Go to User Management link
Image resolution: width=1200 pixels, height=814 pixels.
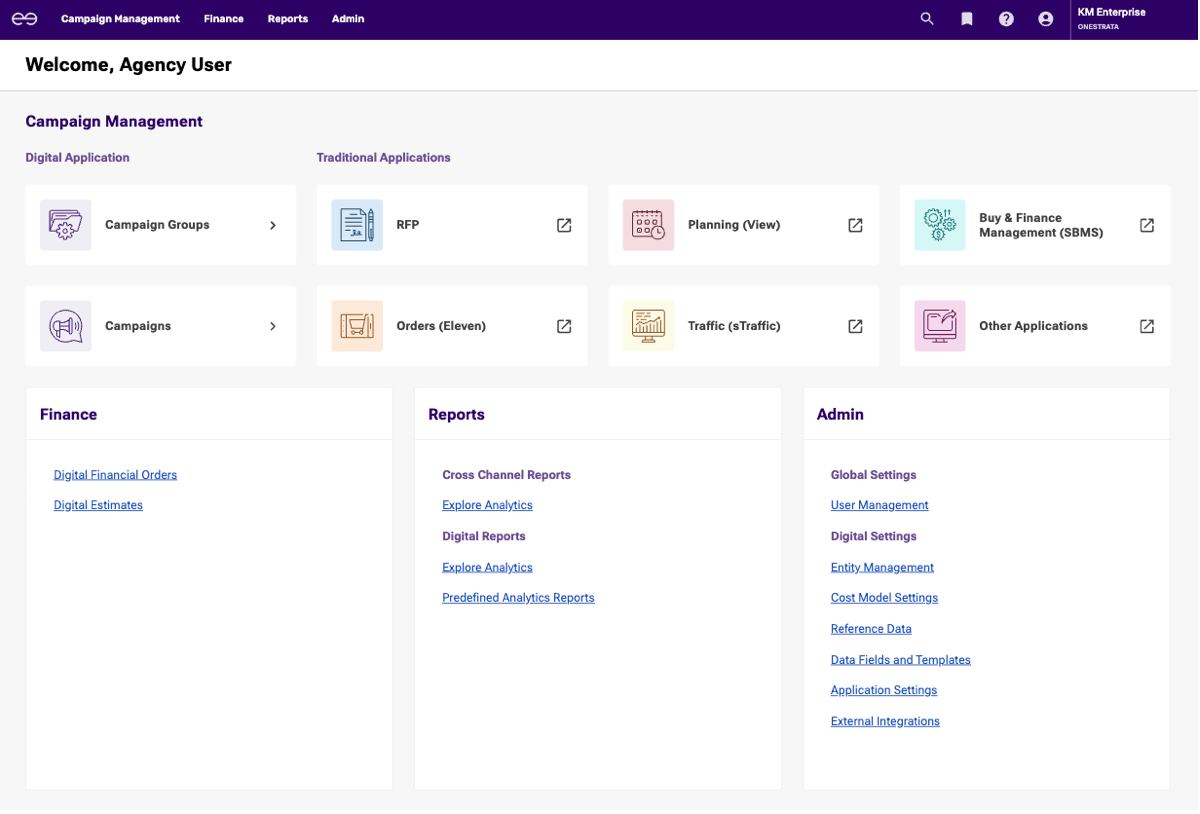pos(879,505)
